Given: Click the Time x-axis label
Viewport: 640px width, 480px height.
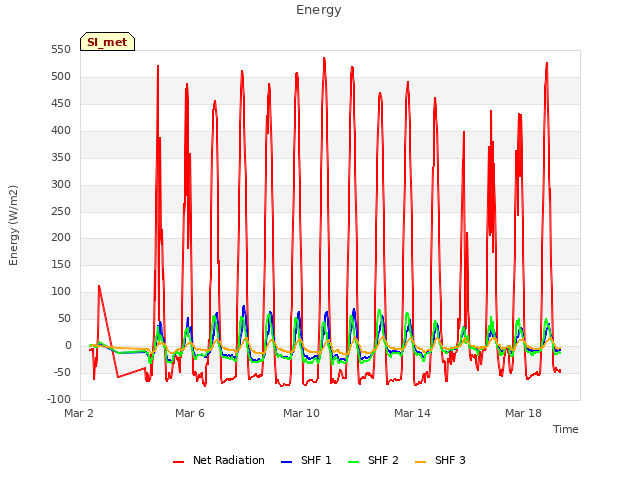Looking at the screenshot, I should [x=565, y=429].
